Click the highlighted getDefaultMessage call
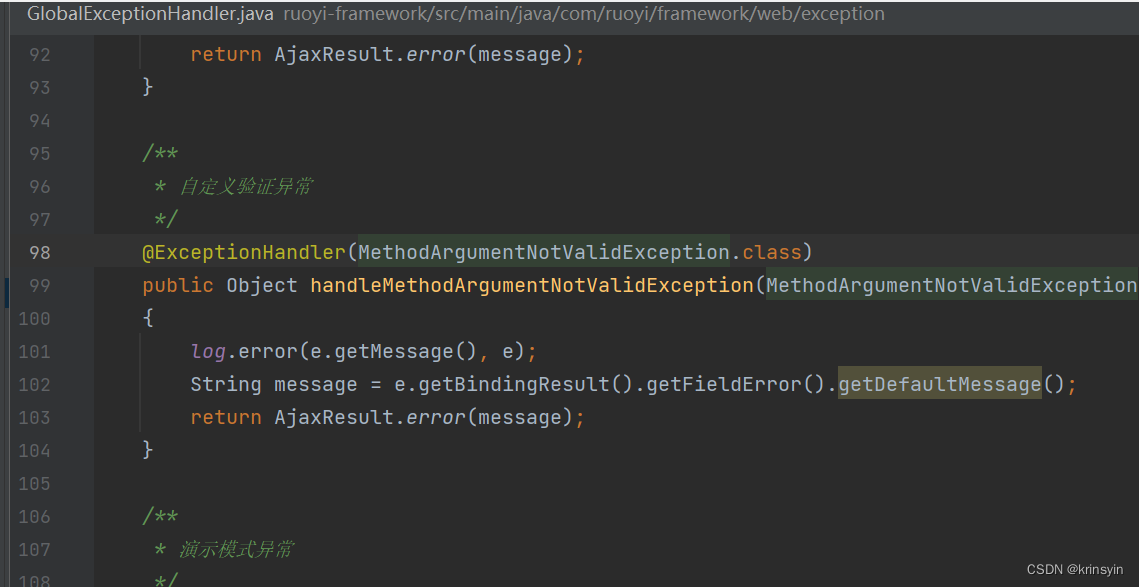Viewport: 1139px width, 587px height. 939,383
